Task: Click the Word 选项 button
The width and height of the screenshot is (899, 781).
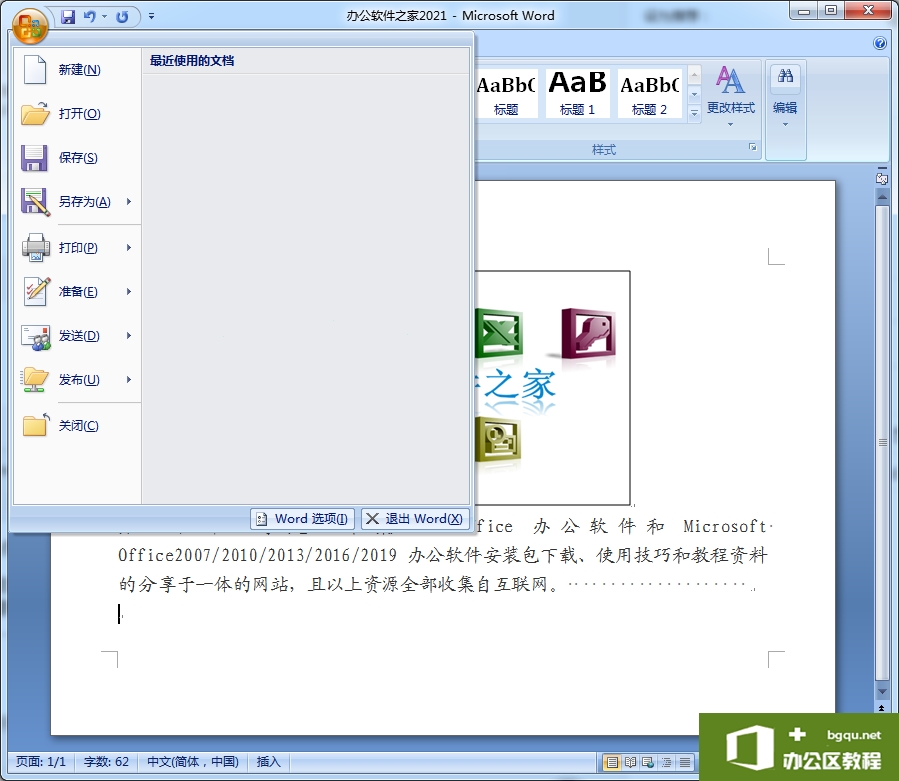Action: click(302, 519)
